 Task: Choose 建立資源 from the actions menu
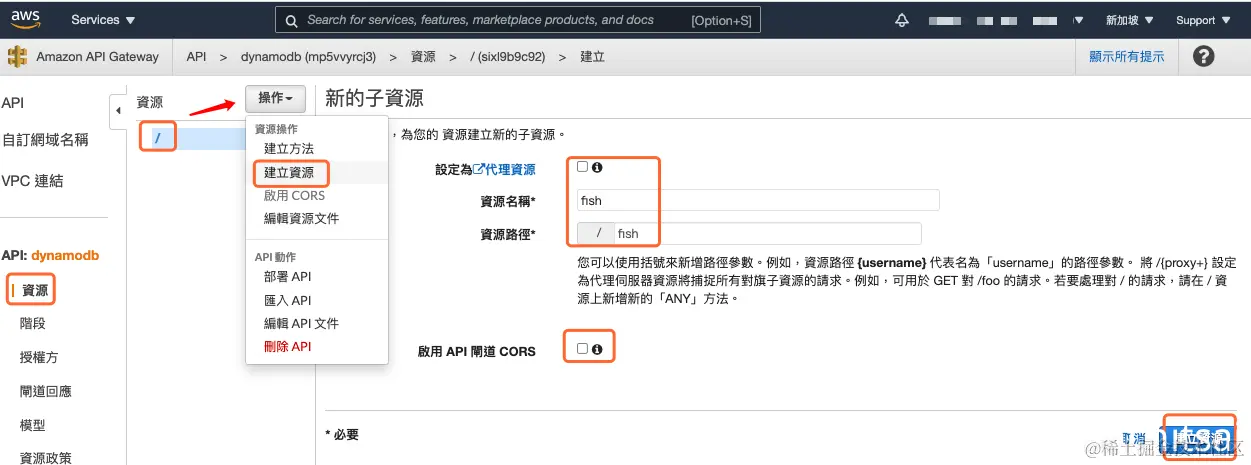pos(289,172)
